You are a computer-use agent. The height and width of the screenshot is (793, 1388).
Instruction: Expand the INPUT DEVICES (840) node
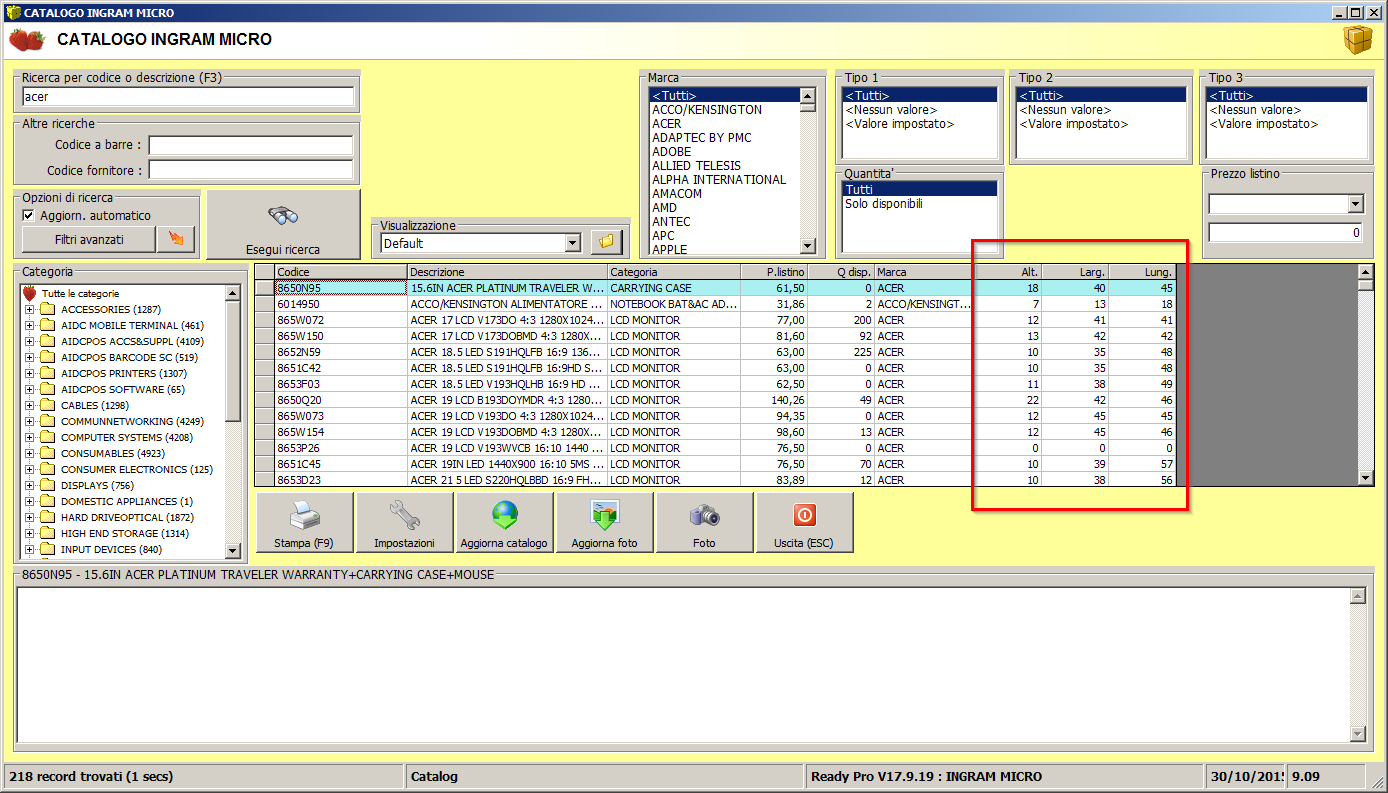pyautogui.click(x=29, y=549)
